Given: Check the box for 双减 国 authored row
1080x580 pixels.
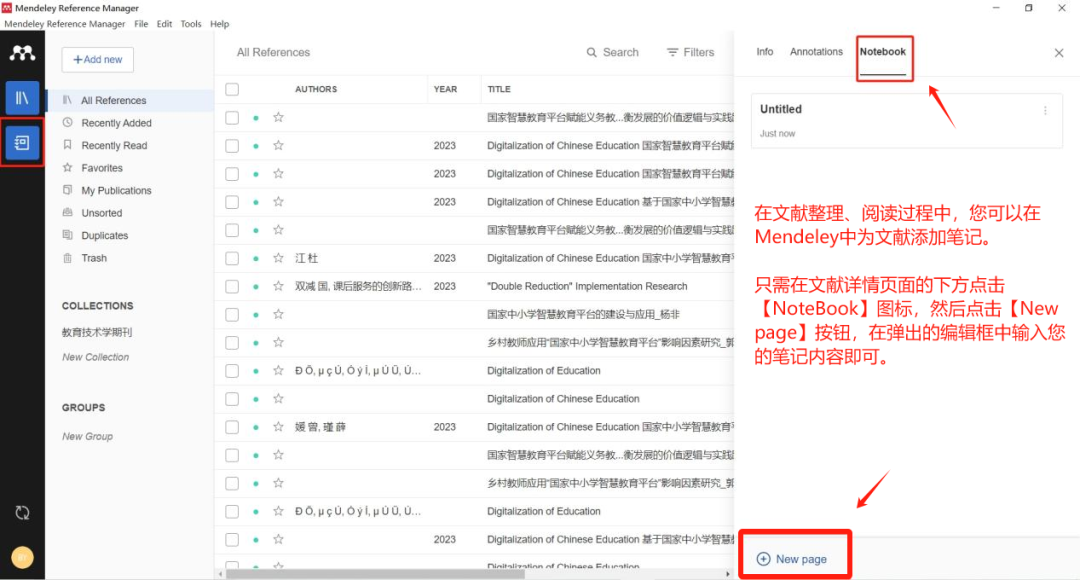Looking at the screenshot, I should coord(232,286).
